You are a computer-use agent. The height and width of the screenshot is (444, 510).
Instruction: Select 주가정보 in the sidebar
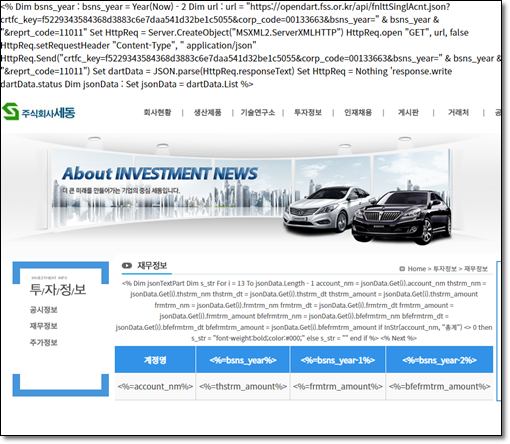44,342
